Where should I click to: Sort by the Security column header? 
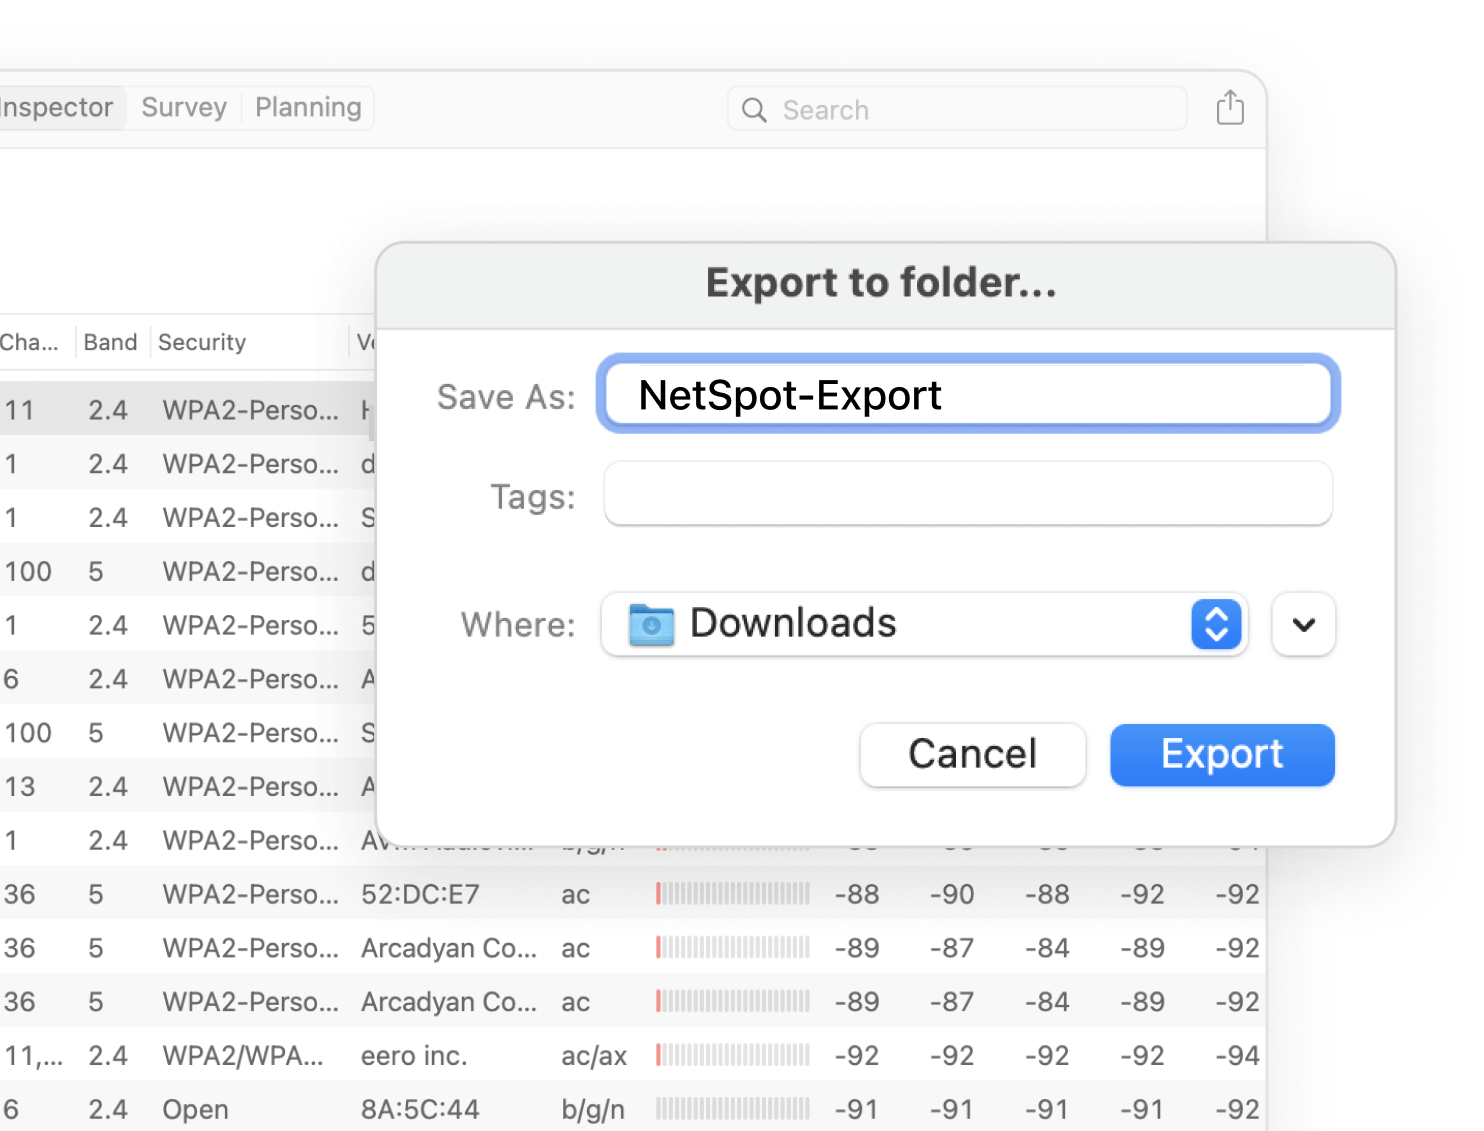point(202,342)
